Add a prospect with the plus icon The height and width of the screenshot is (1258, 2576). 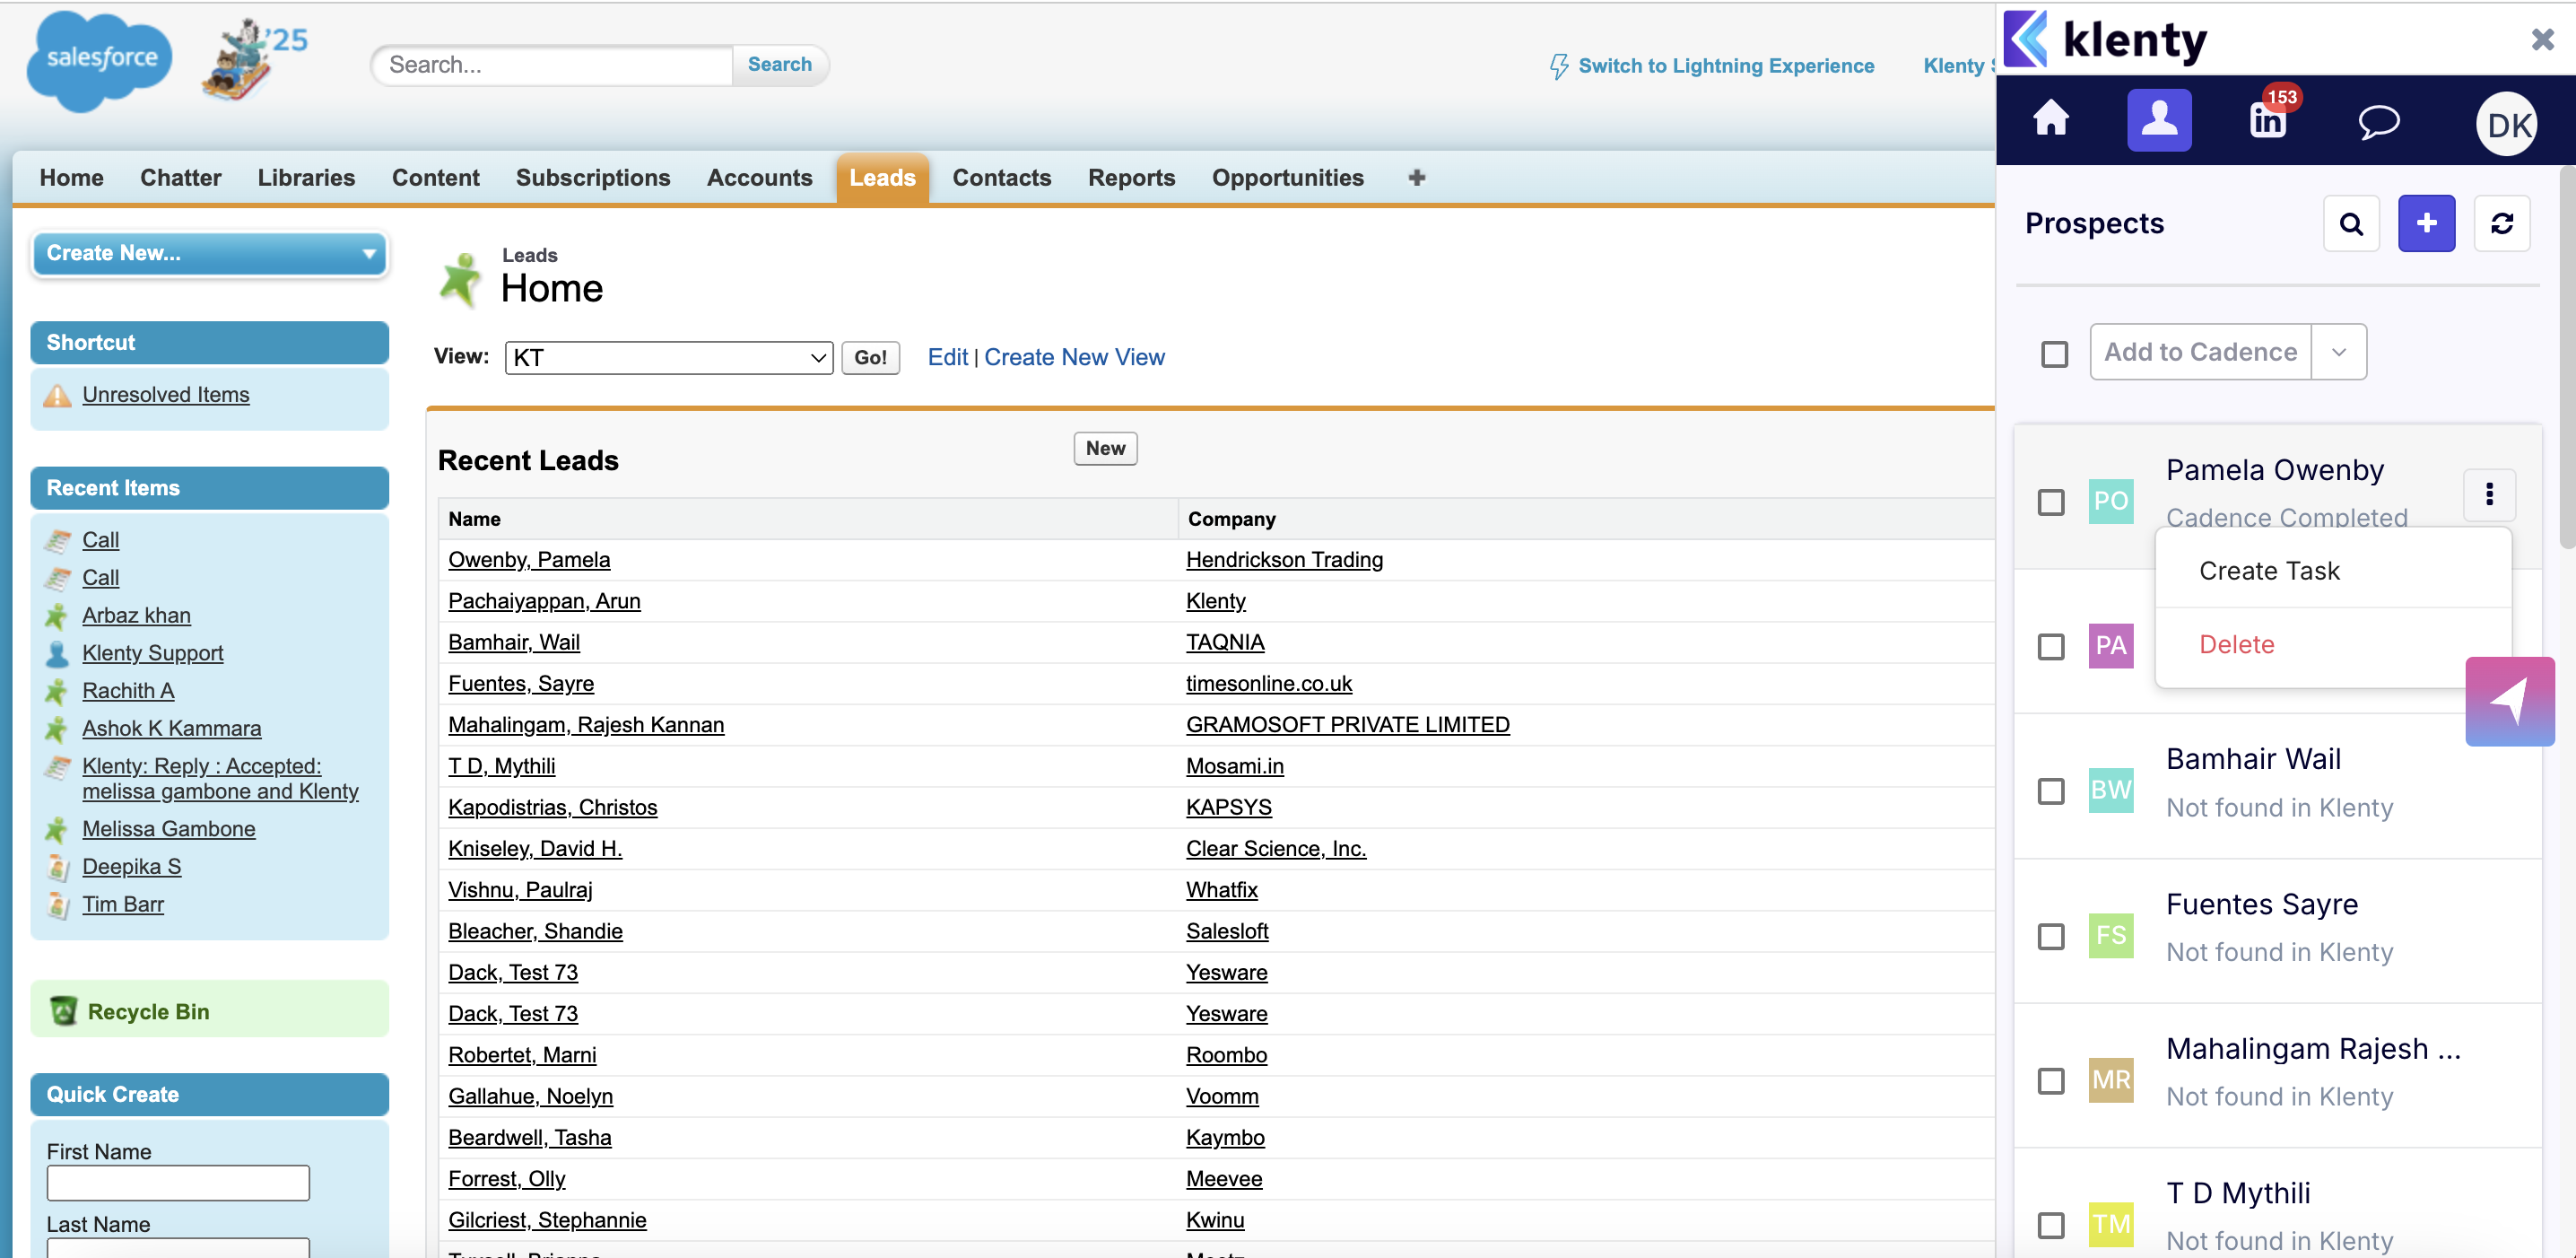point(2426,224)
